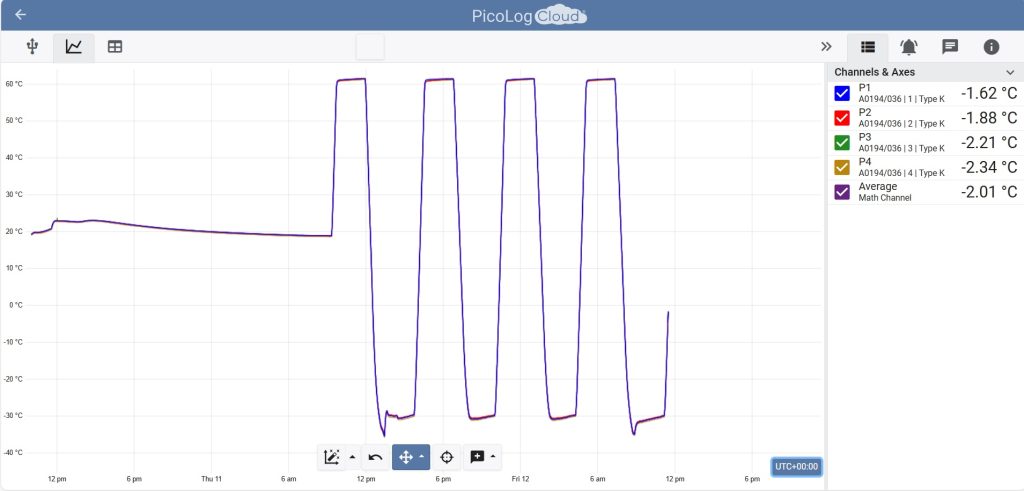Viewport: 1024px width, 491px height.
Task: Select the Average math channel row
Action: tap(920, 191)
